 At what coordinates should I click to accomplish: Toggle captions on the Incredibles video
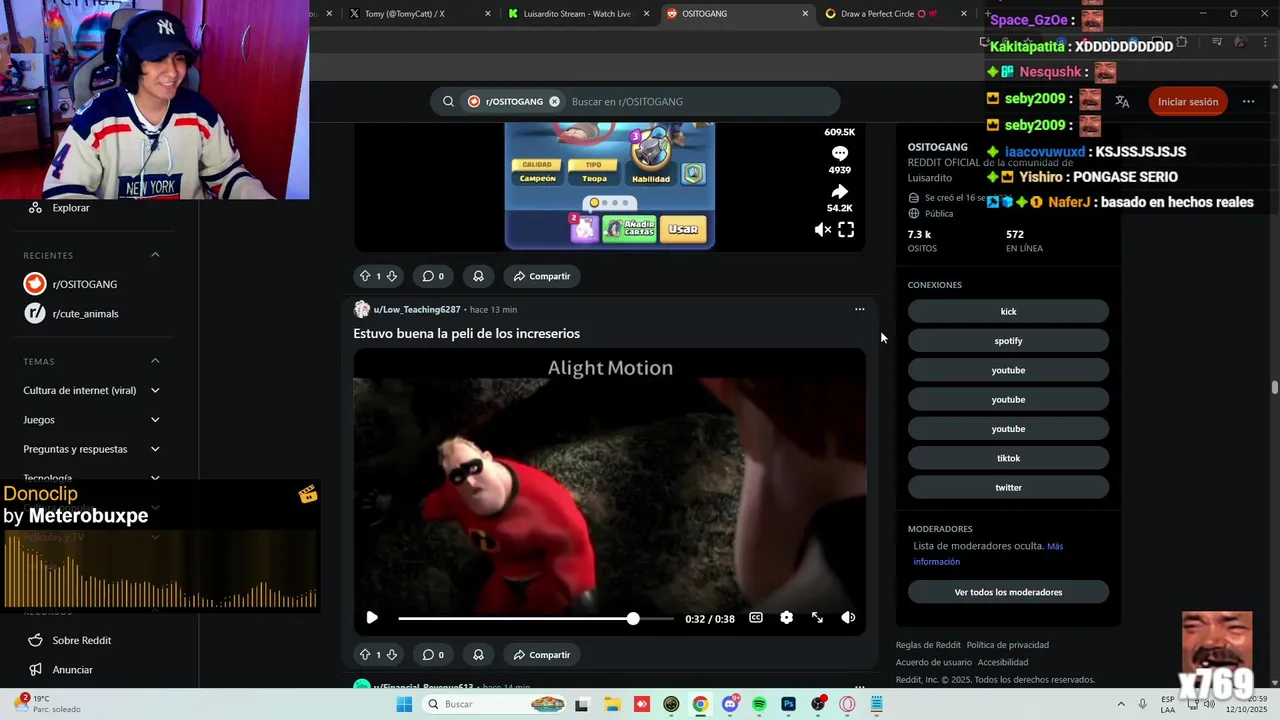[756, 618]
